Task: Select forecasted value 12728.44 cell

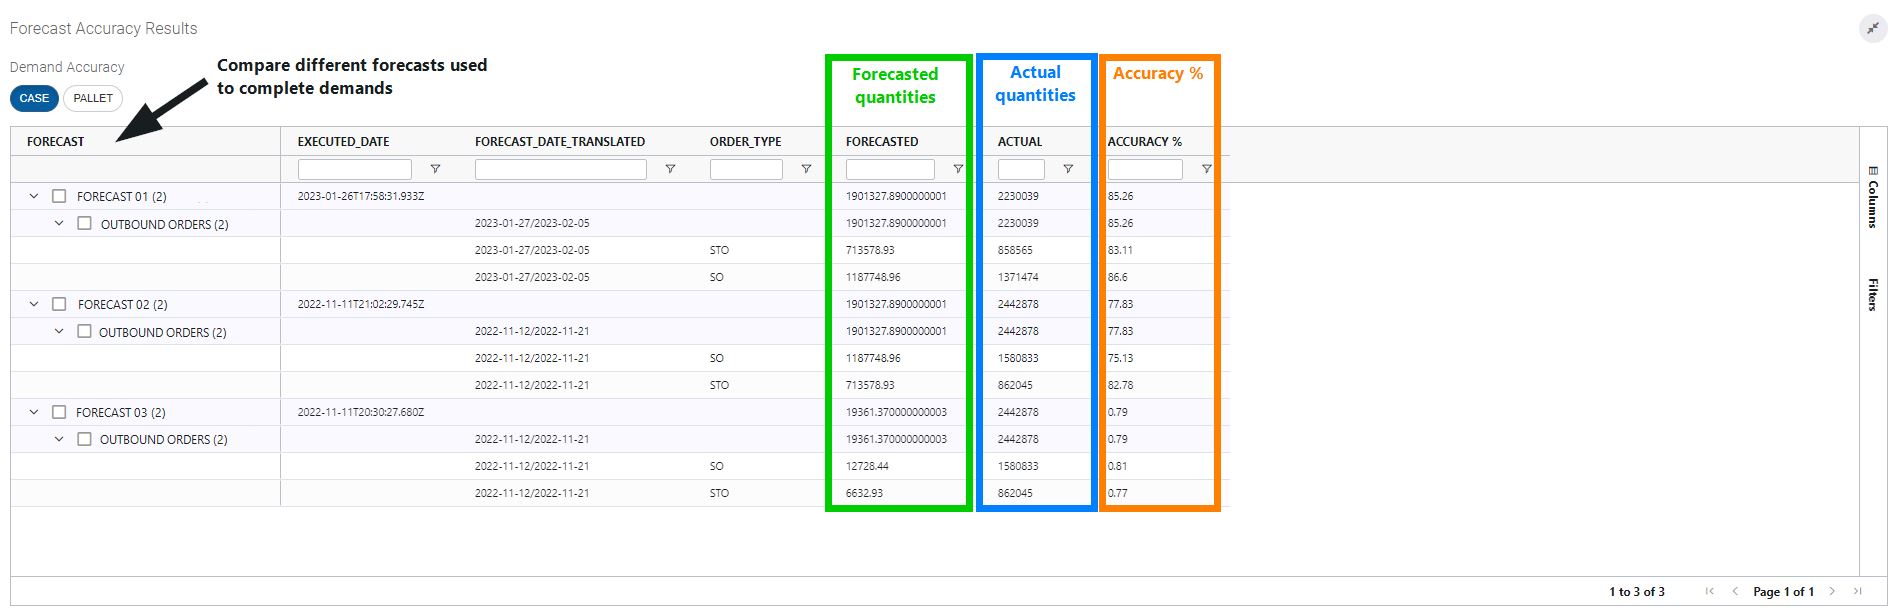Action: click(x=867, y=466)
